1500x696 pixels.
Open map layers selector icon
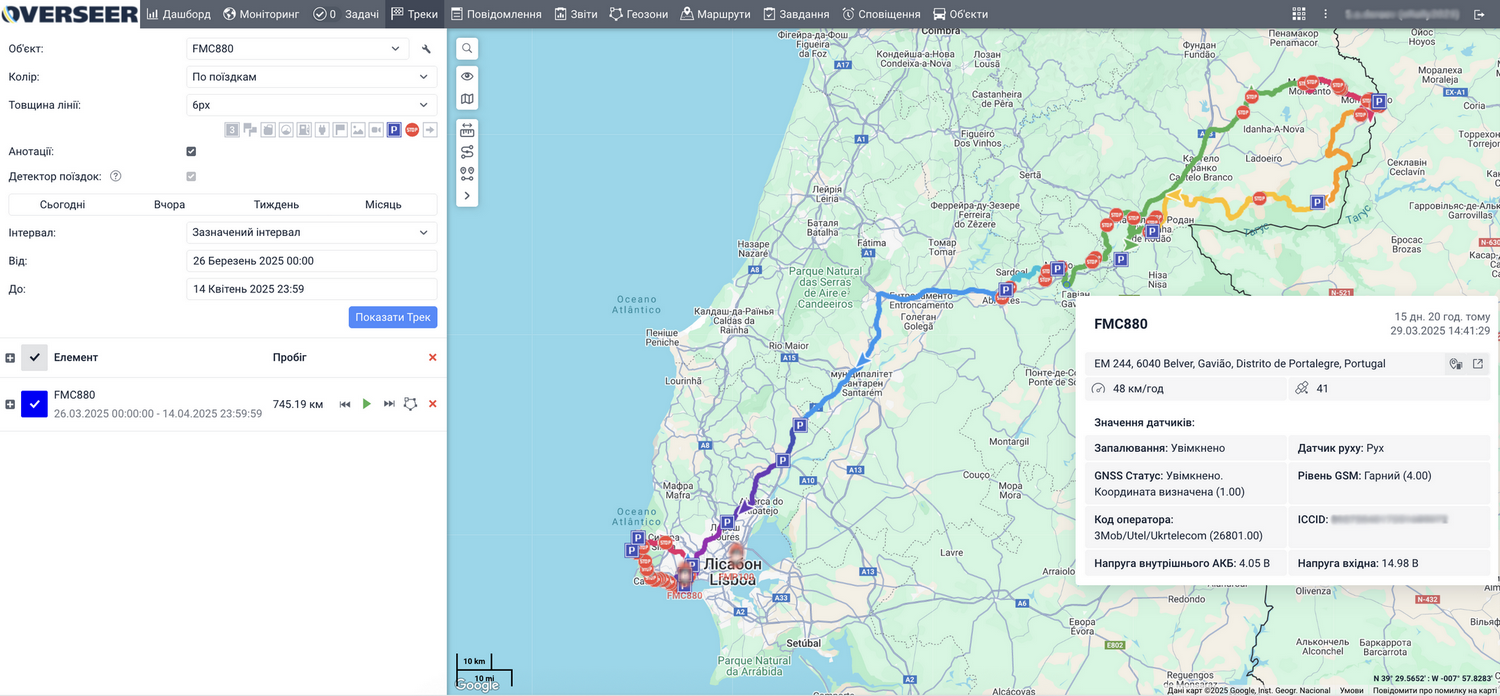click(467, 99)
